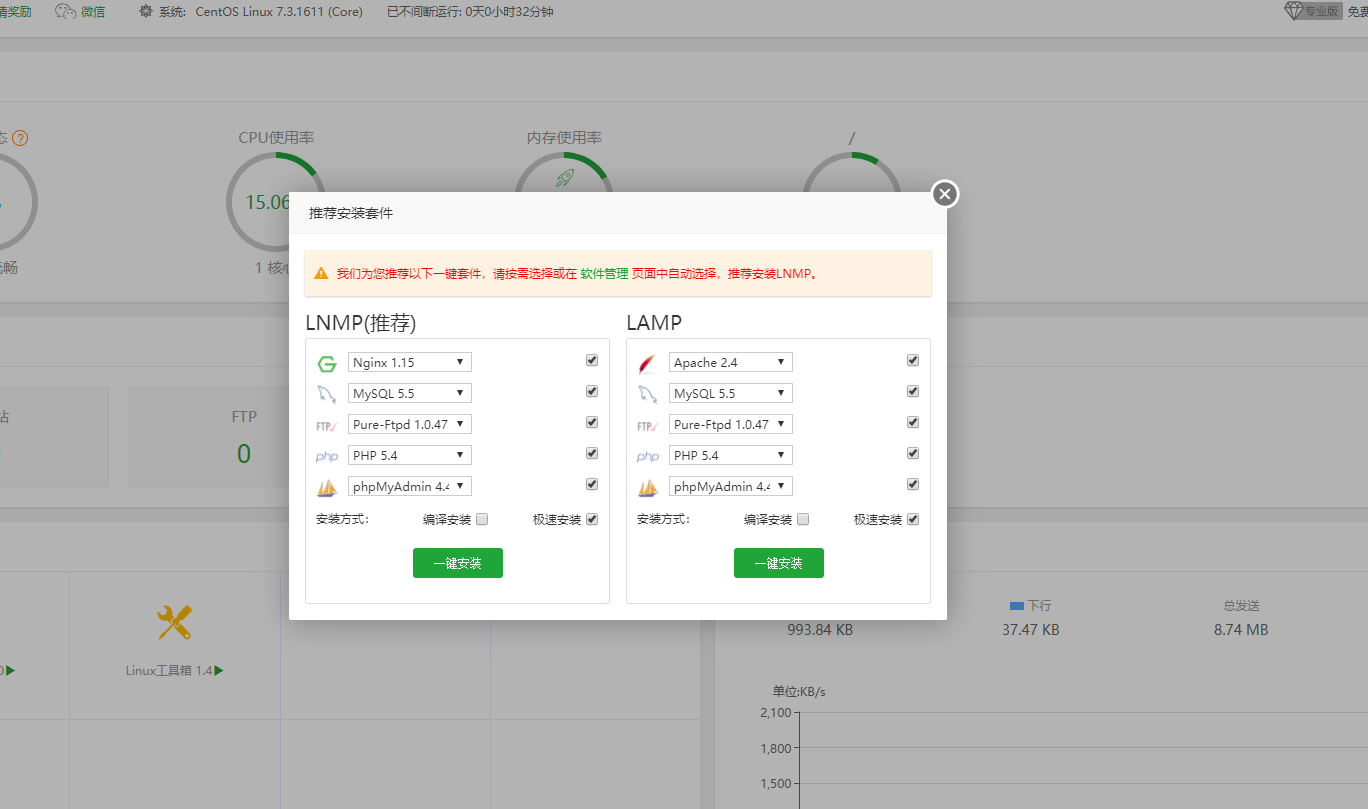Open the 软件管理 link in notice

coord(604,273)
